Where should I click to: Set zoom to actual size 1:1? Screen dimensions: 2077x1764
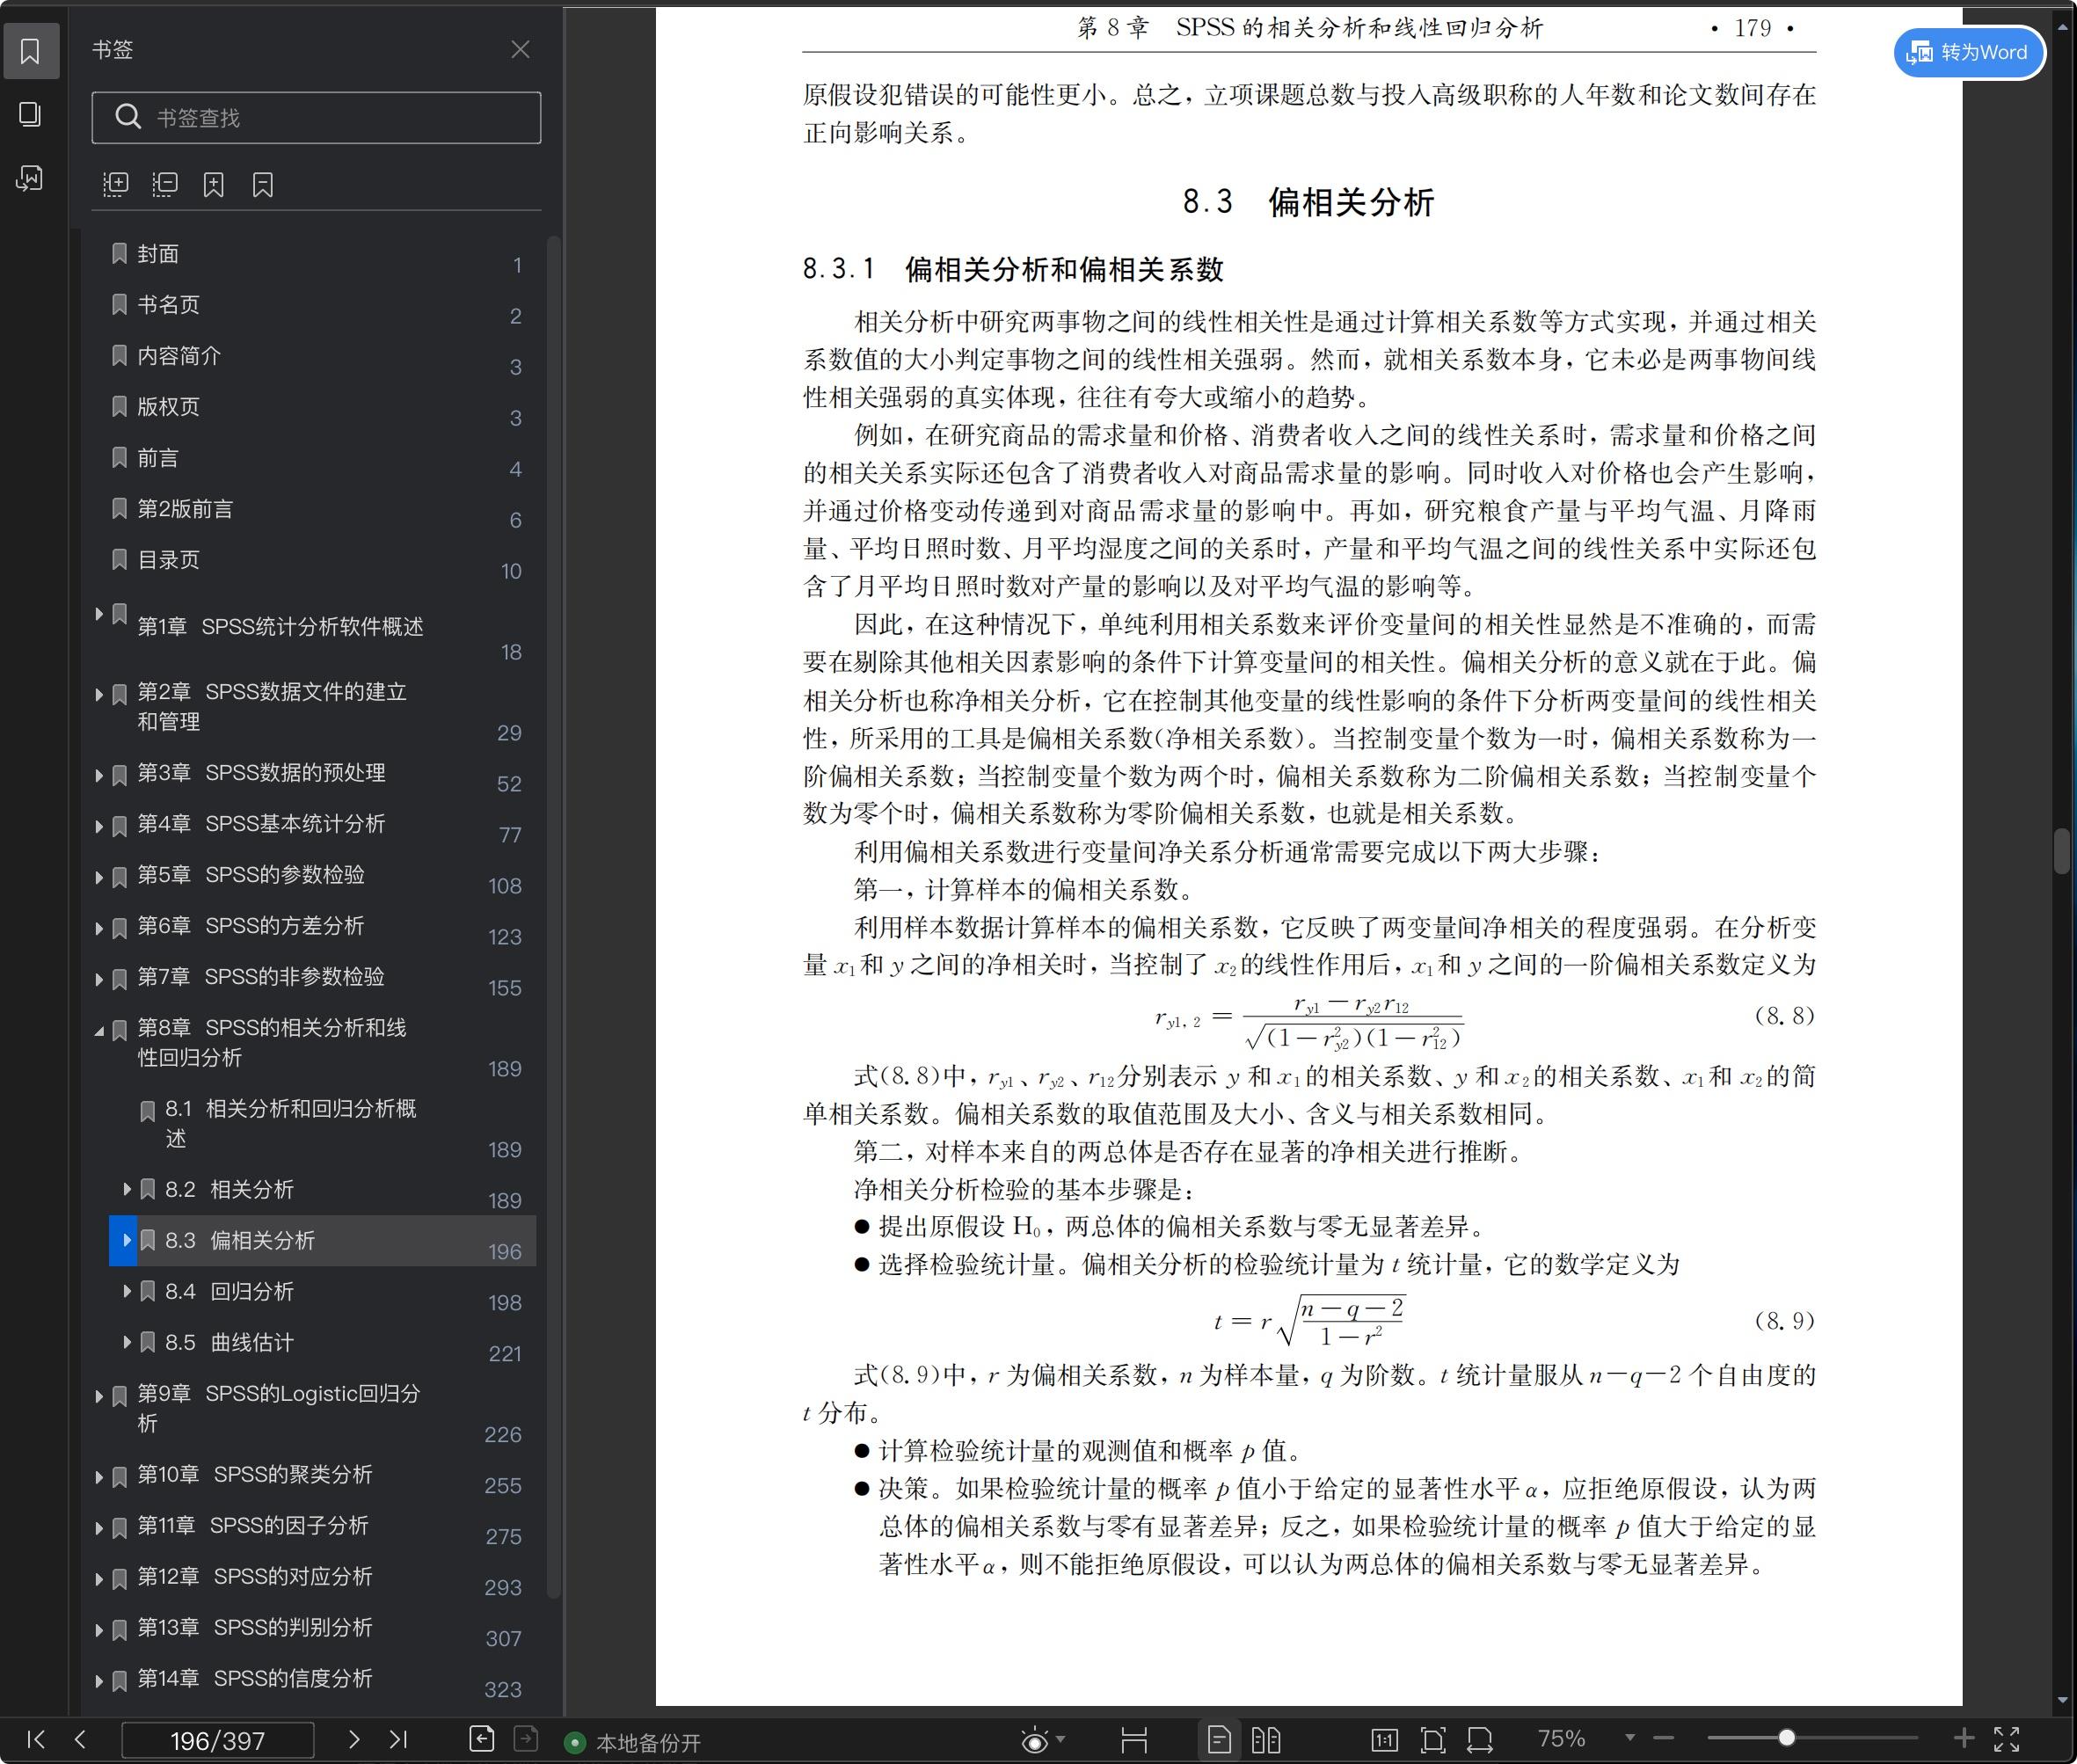[1385, 1740]
